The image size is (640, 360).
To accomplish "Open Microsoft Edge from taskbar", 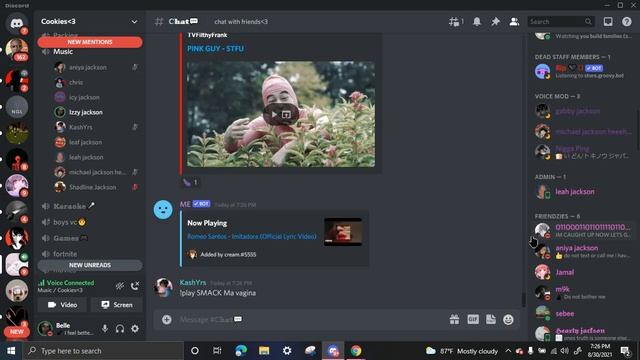I will tap(241, 351).
